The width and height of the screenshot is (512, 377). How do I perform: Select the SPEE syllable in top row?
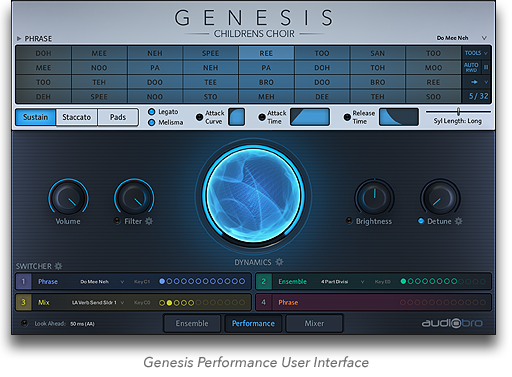(210, 53)
